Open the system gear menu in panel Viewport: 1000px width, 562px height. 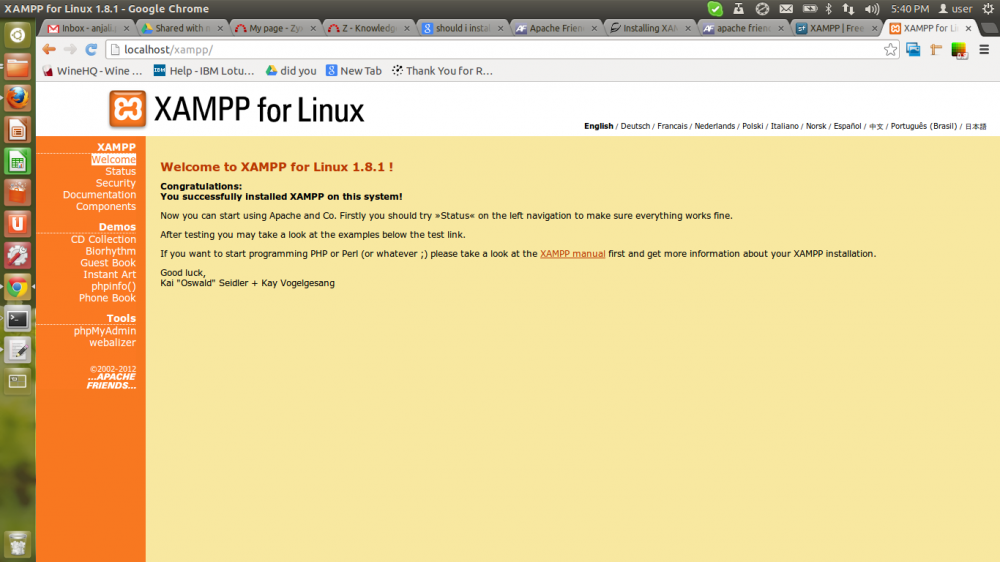[x=989, y=9]
